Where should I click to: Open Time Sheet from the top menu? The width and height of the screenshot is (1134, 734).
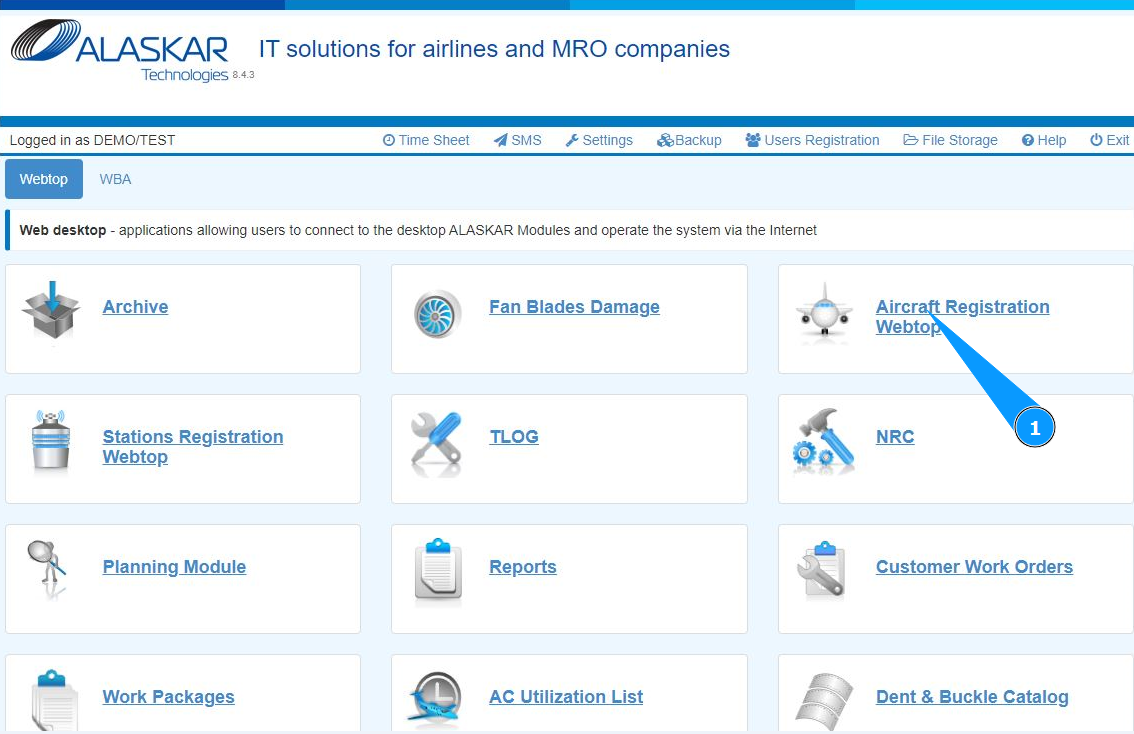[426, 140]
